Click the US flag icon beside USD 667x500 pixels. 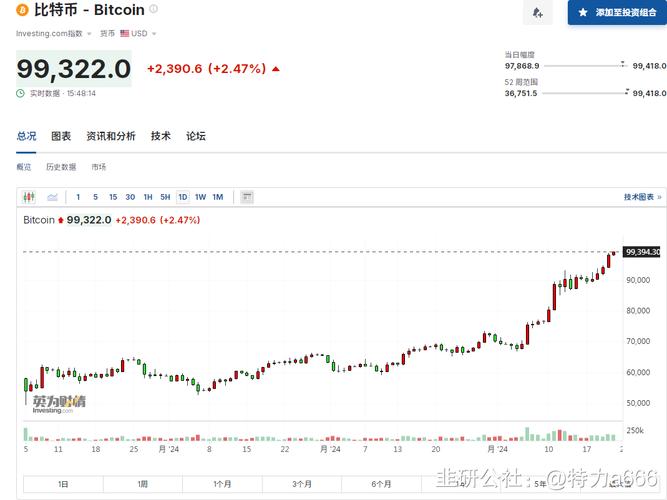pyautogui.click(x=124, y=33)
